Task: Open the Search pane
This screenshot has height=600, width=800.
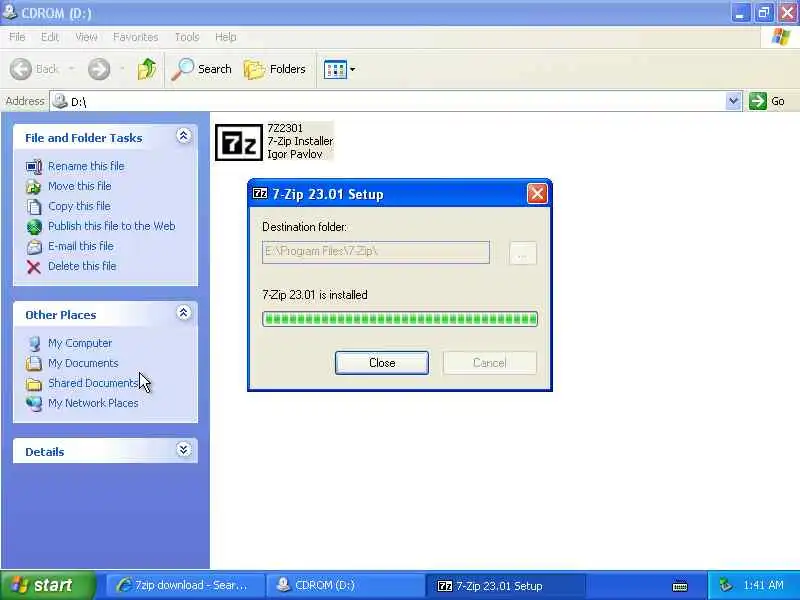Action: (202, 69)
